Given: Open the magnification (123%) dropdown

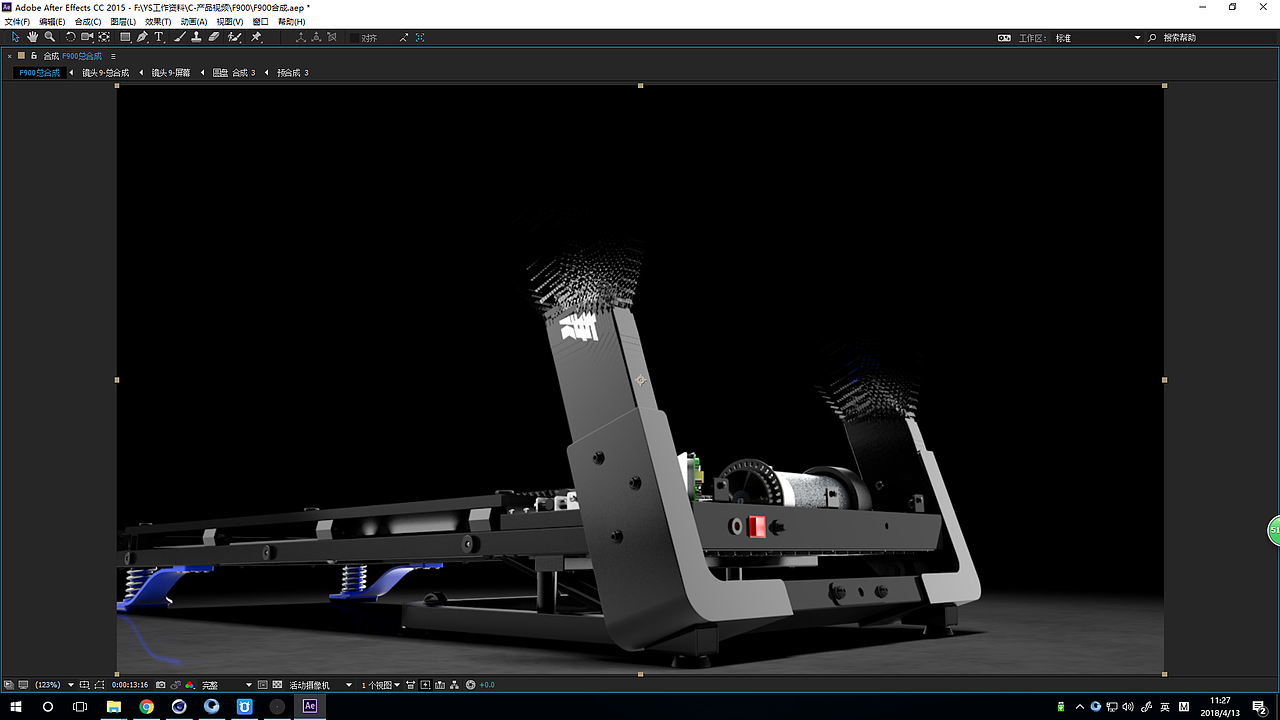Looking at the screenshot, I should point(54,685).
